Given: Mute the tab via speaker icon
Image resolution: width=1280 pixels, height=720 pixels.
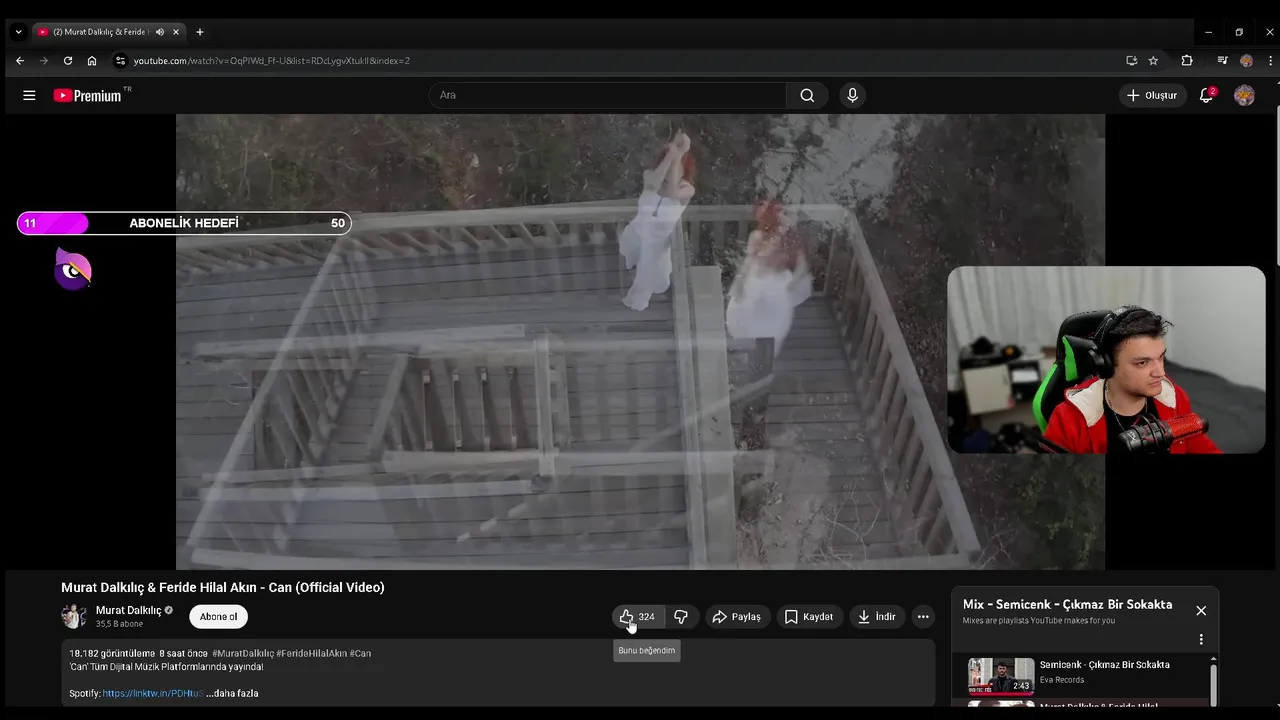Looking at the screenshot, I should point(160,32).
